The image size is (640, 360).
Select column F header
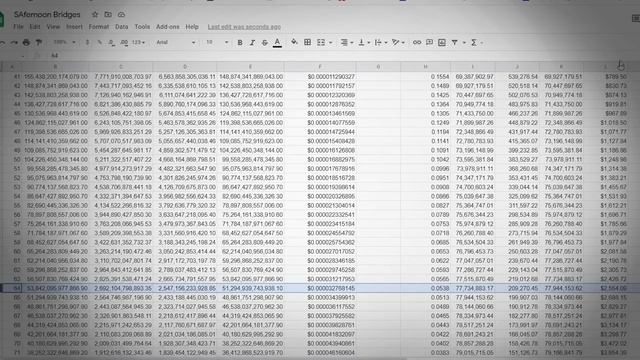pyautogui.click(x=320, y=67)
